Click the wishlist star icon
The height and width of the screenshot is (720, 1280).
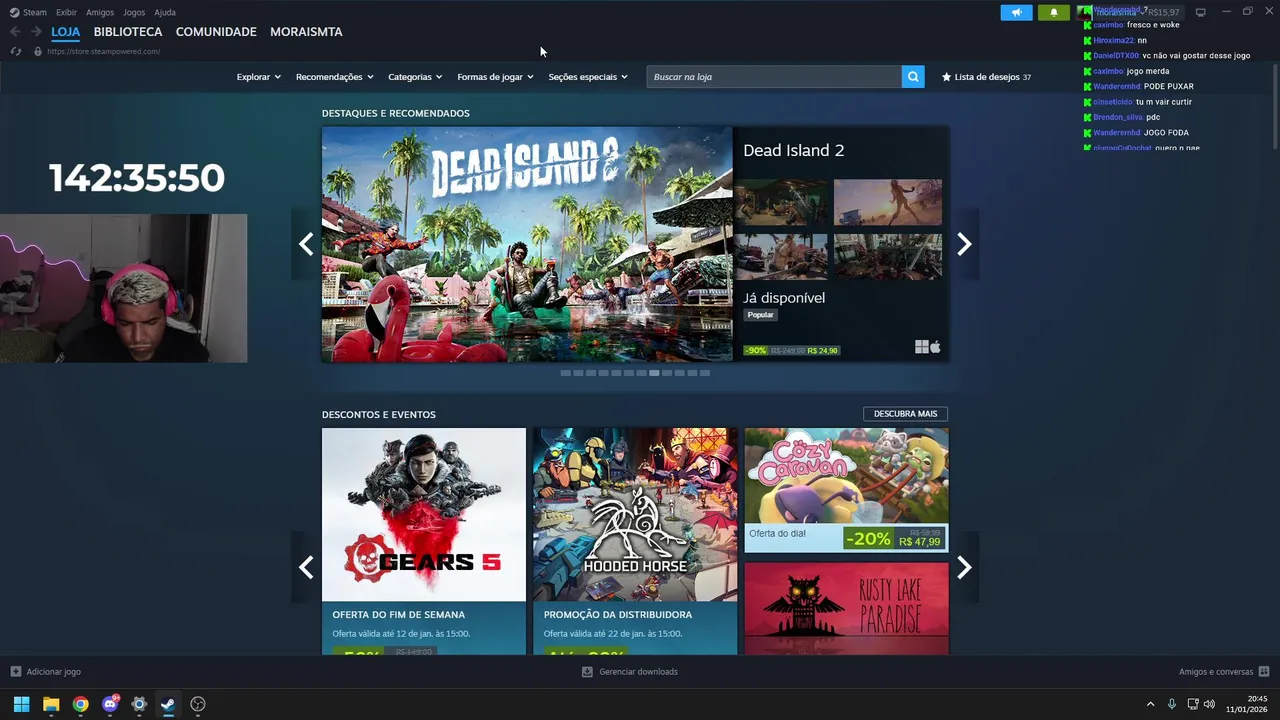point(946,77)
